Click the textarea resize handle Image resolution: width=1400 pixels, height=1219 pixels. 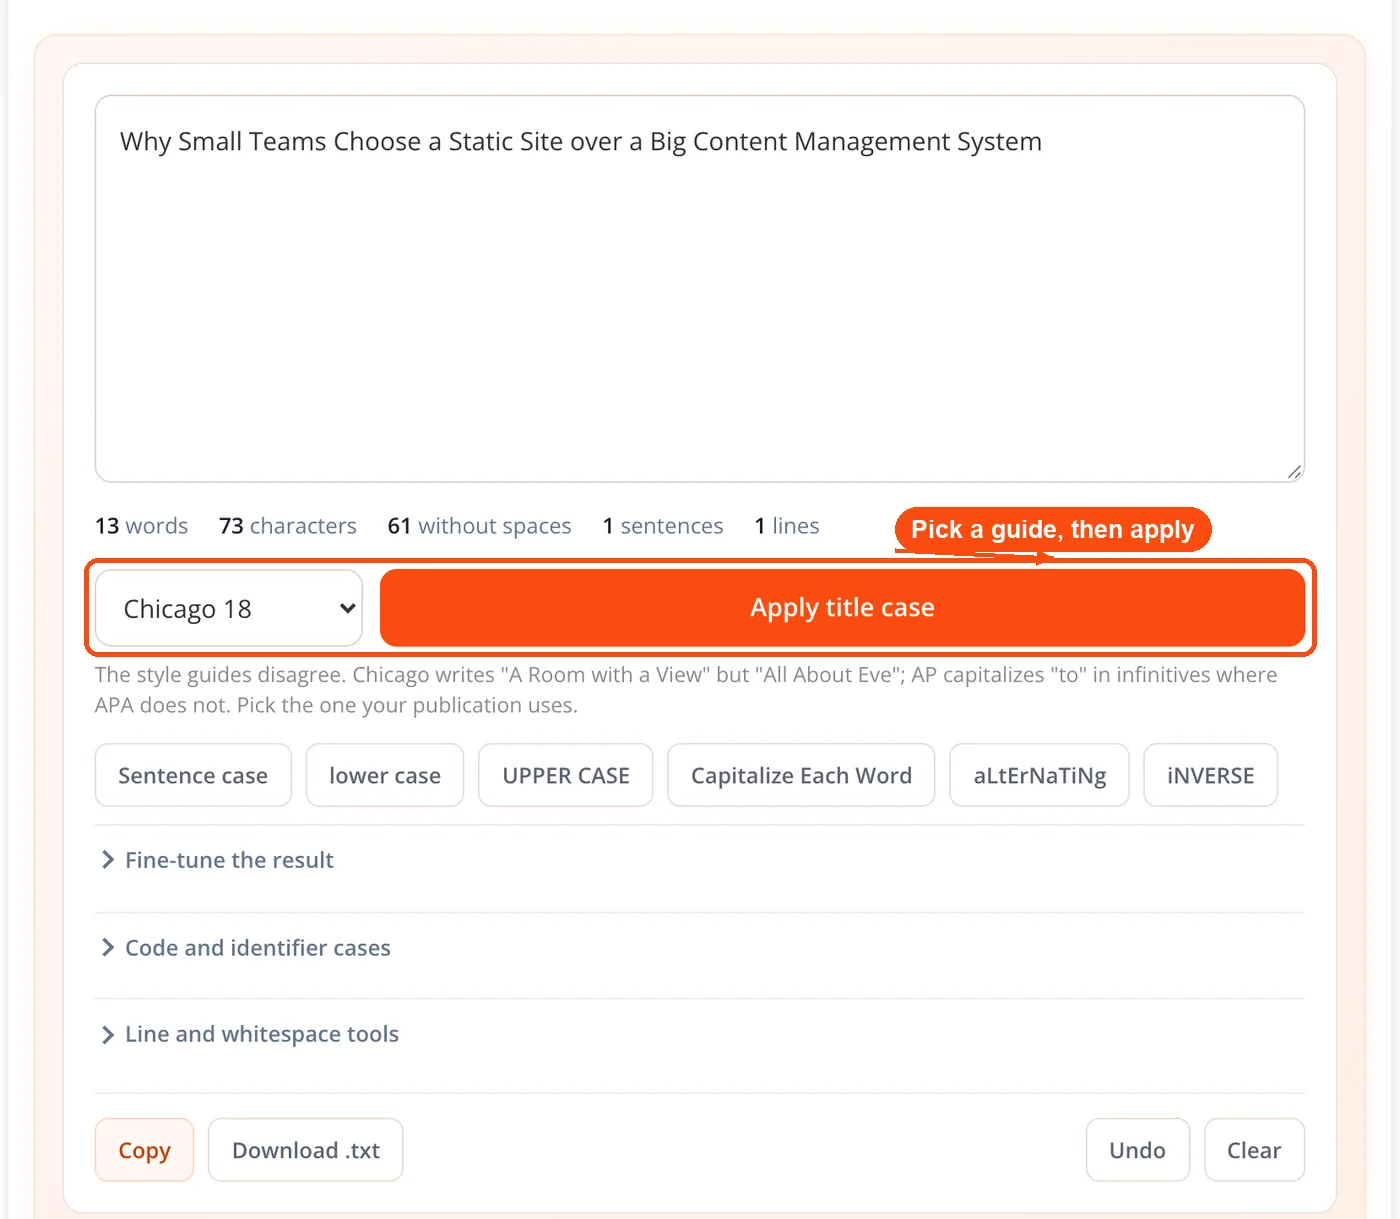pyautogui.click(x=1294, y=472)
